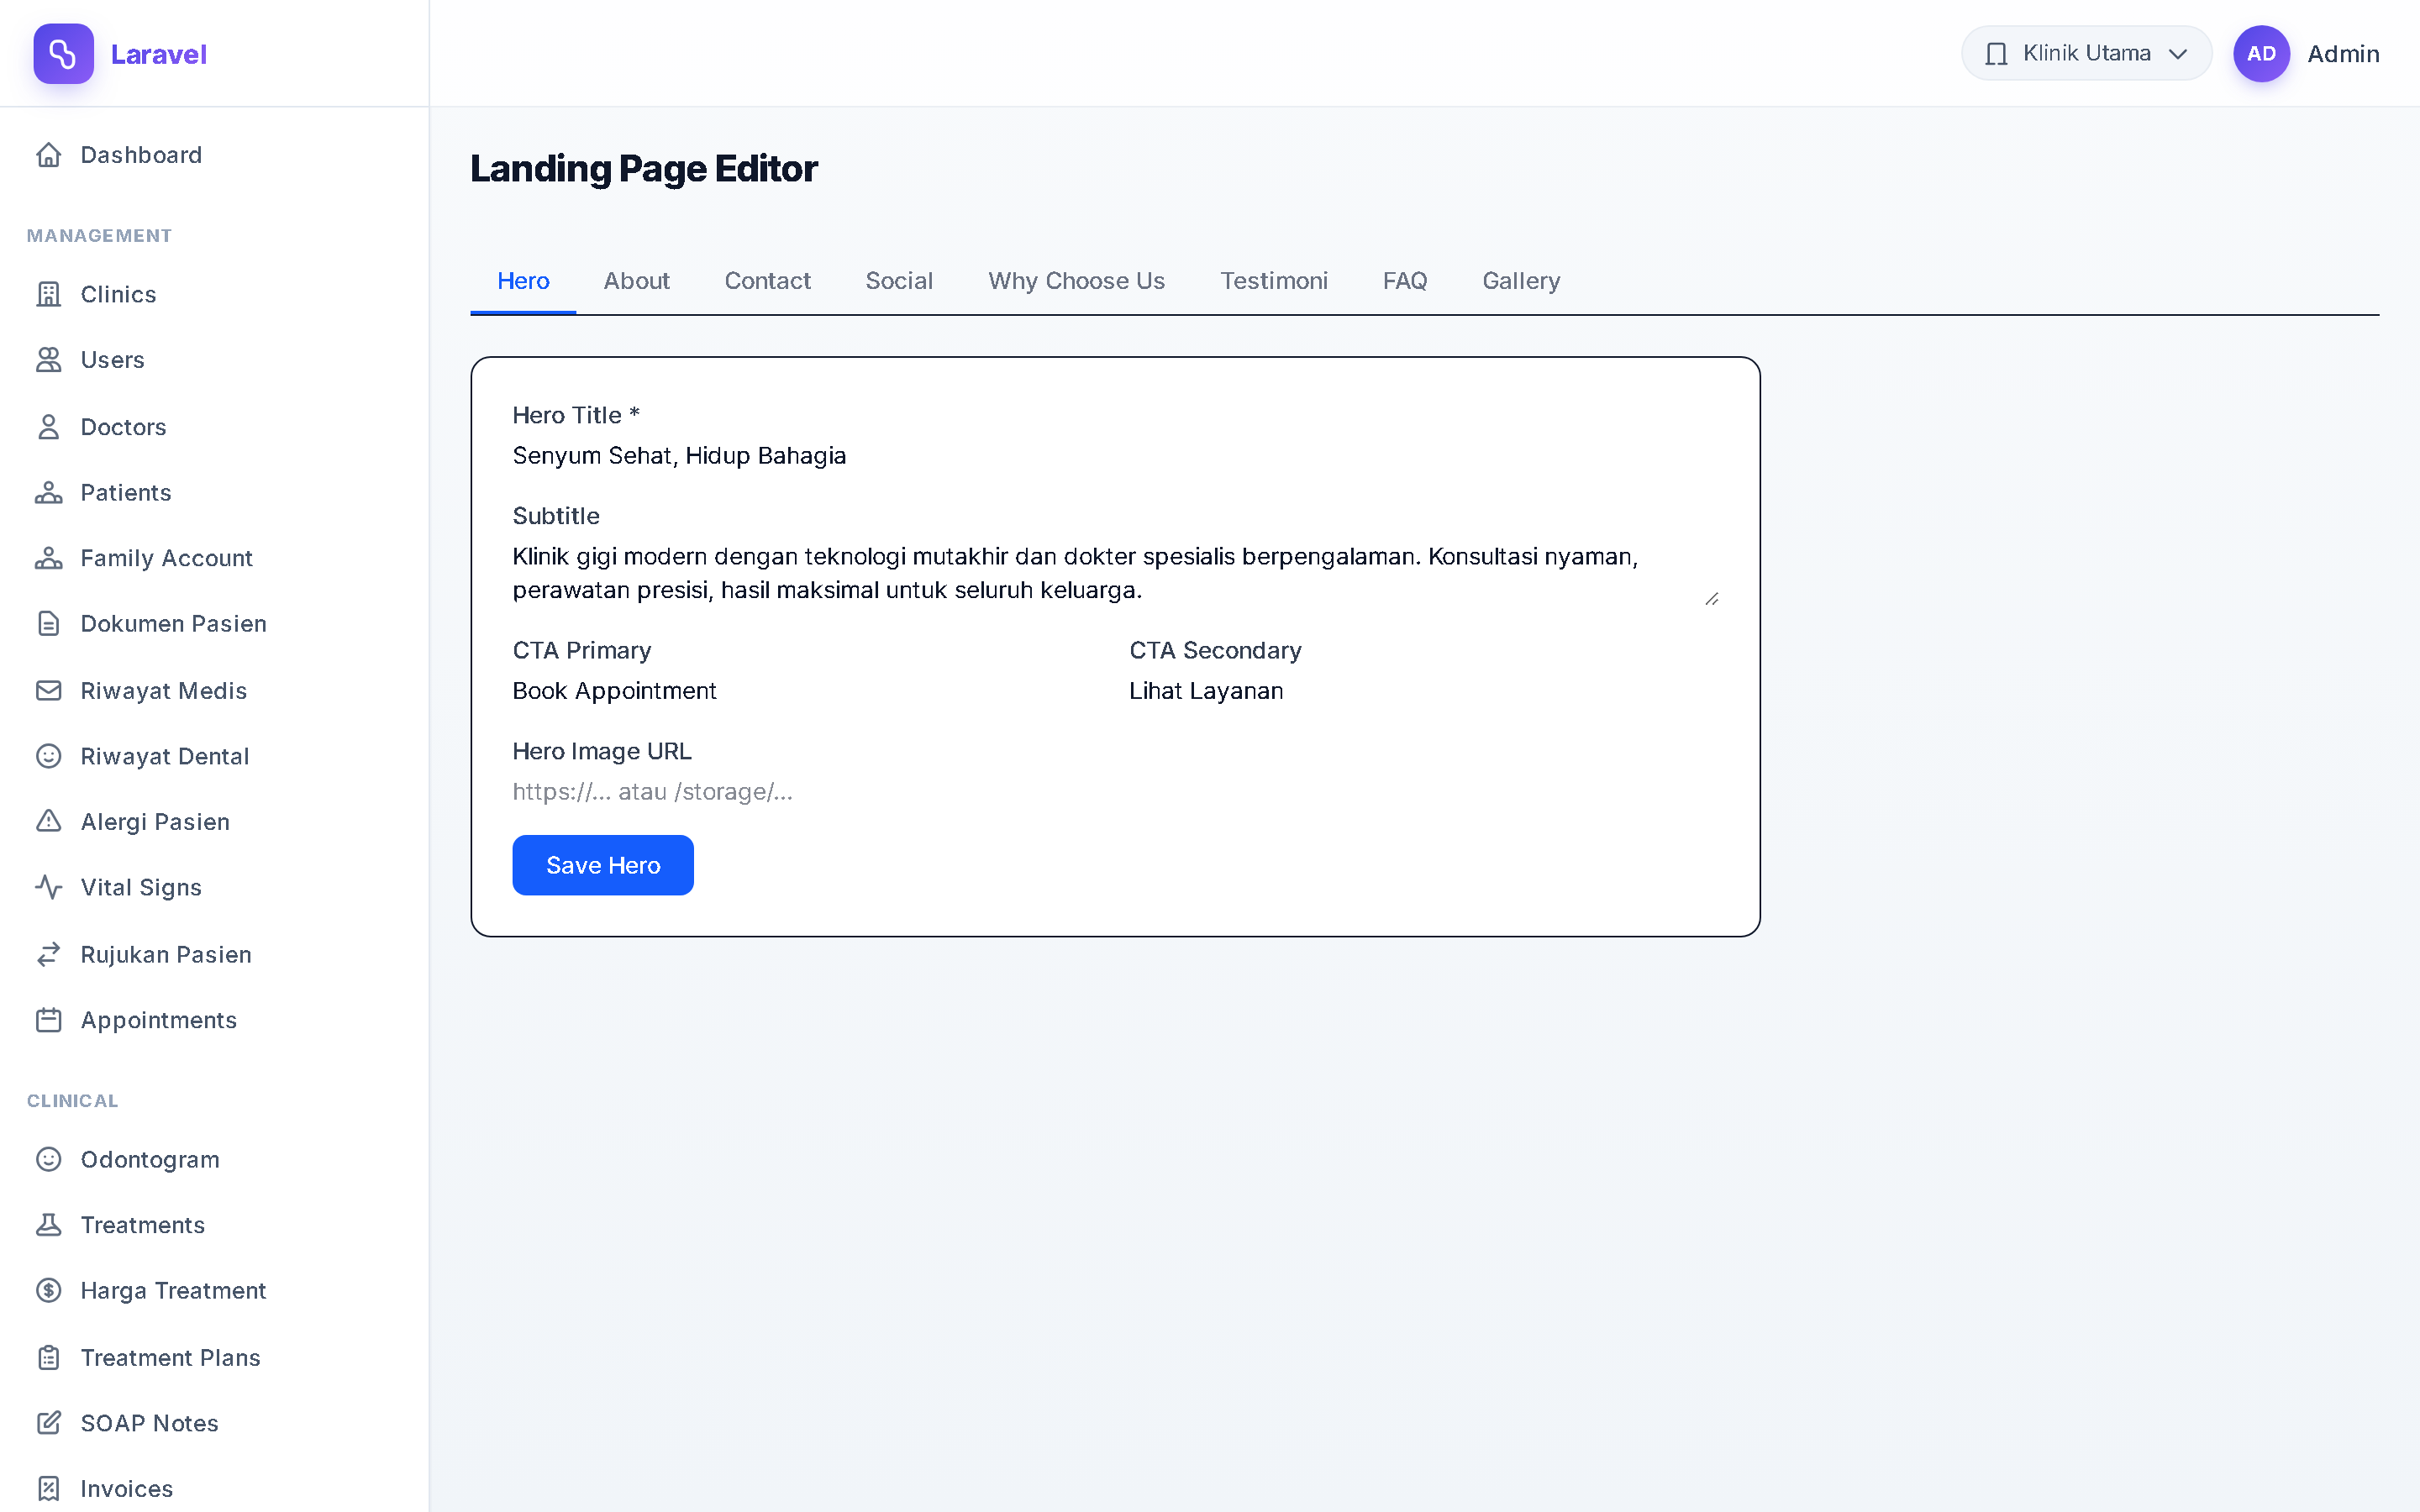Screen dimensions: 2420x1512
Task: Select the Testimoni tab
Action: click(1274, 281)
